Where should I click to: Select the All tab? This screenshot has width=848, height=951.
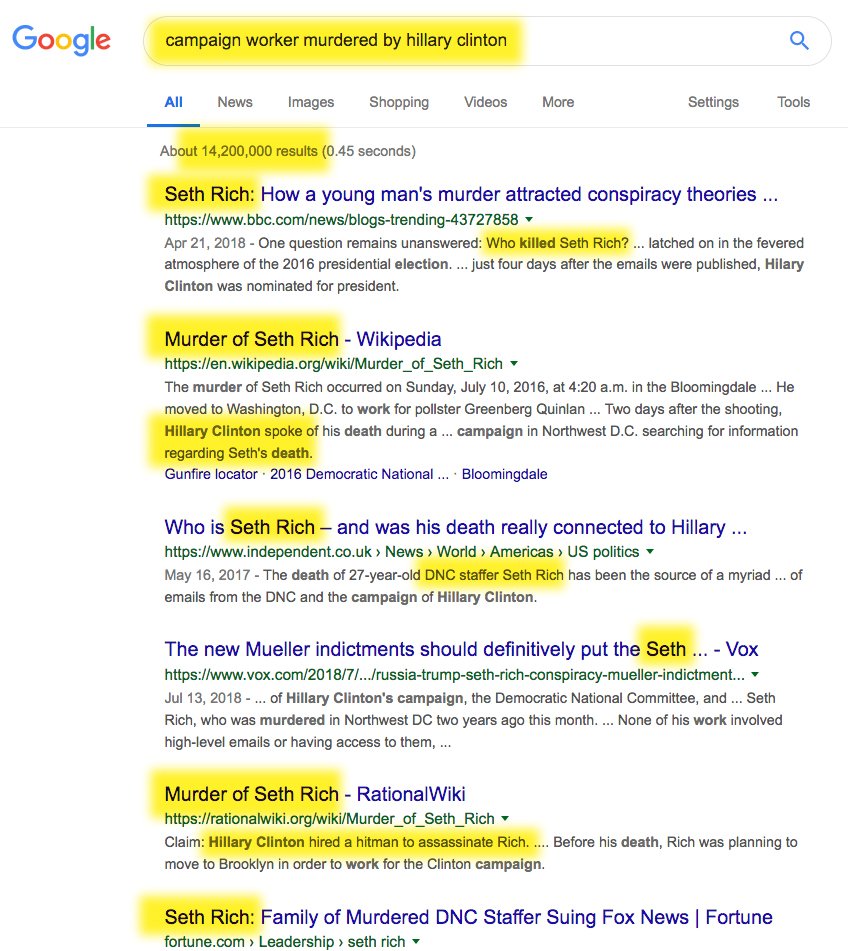(173, 102)
